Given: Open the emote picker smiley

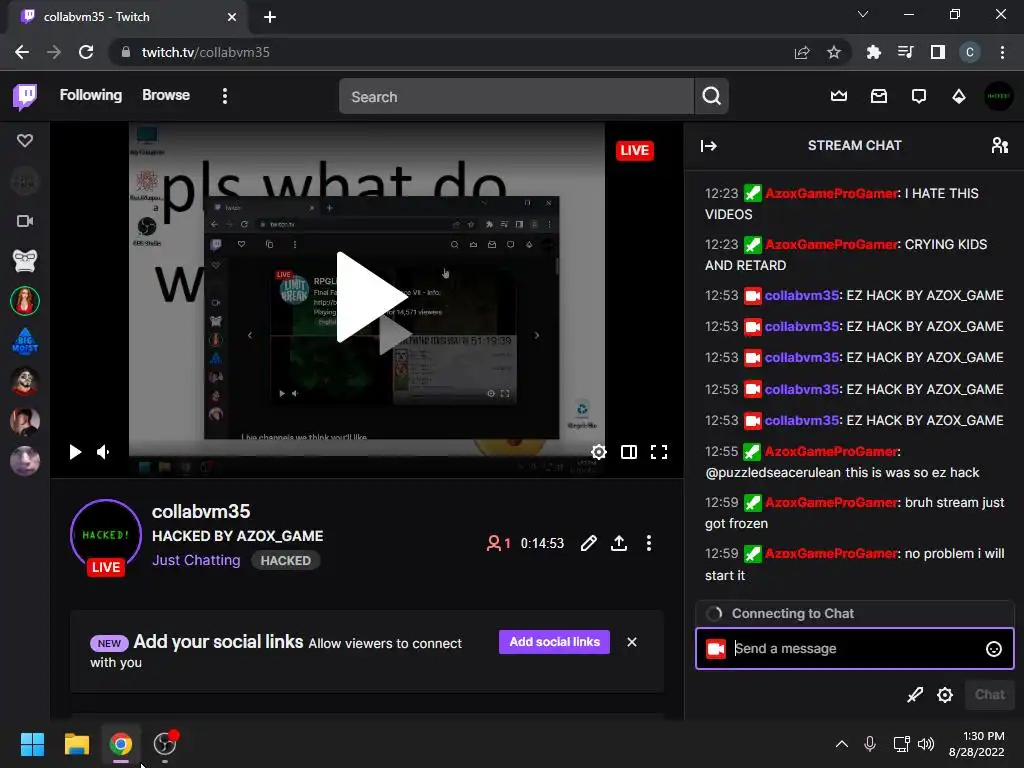Looking at the screenshot, I should point(993,648).
